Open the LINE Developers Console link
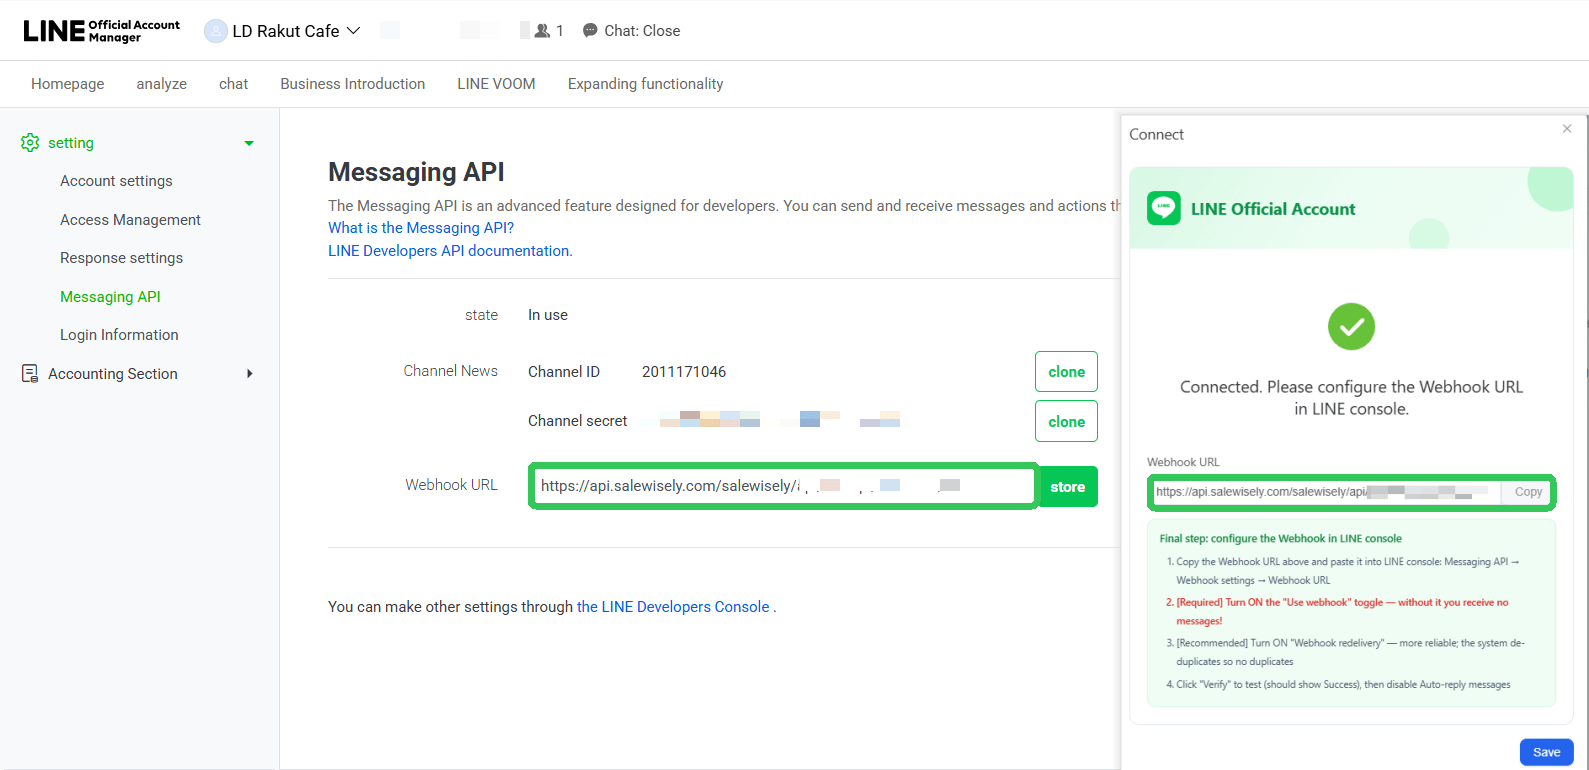1589x770 pixels. point(673,607)
